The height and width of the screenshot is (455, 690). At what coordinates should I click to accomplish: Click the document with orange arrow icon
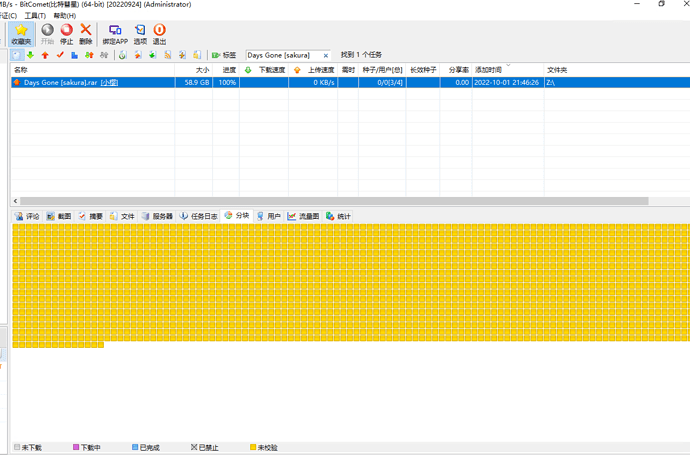[x=182, y=55]
